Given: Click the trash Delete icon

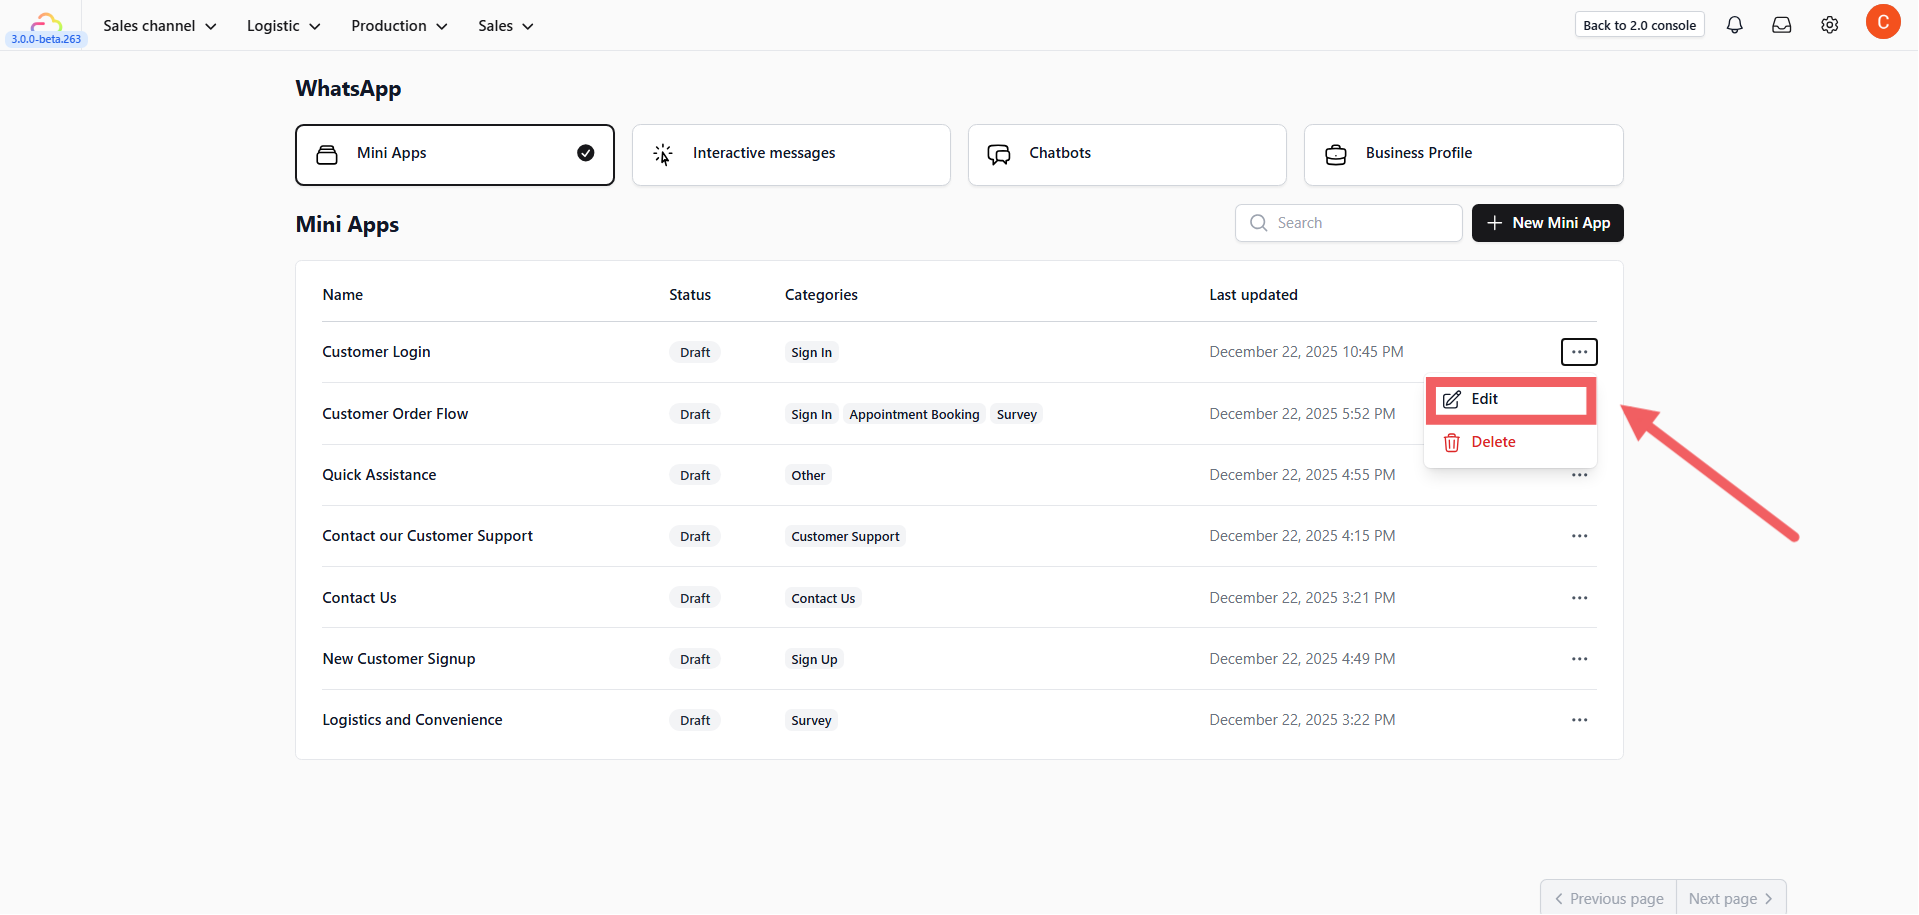Looking at the screenshot, I should (x=1452, y=443).
